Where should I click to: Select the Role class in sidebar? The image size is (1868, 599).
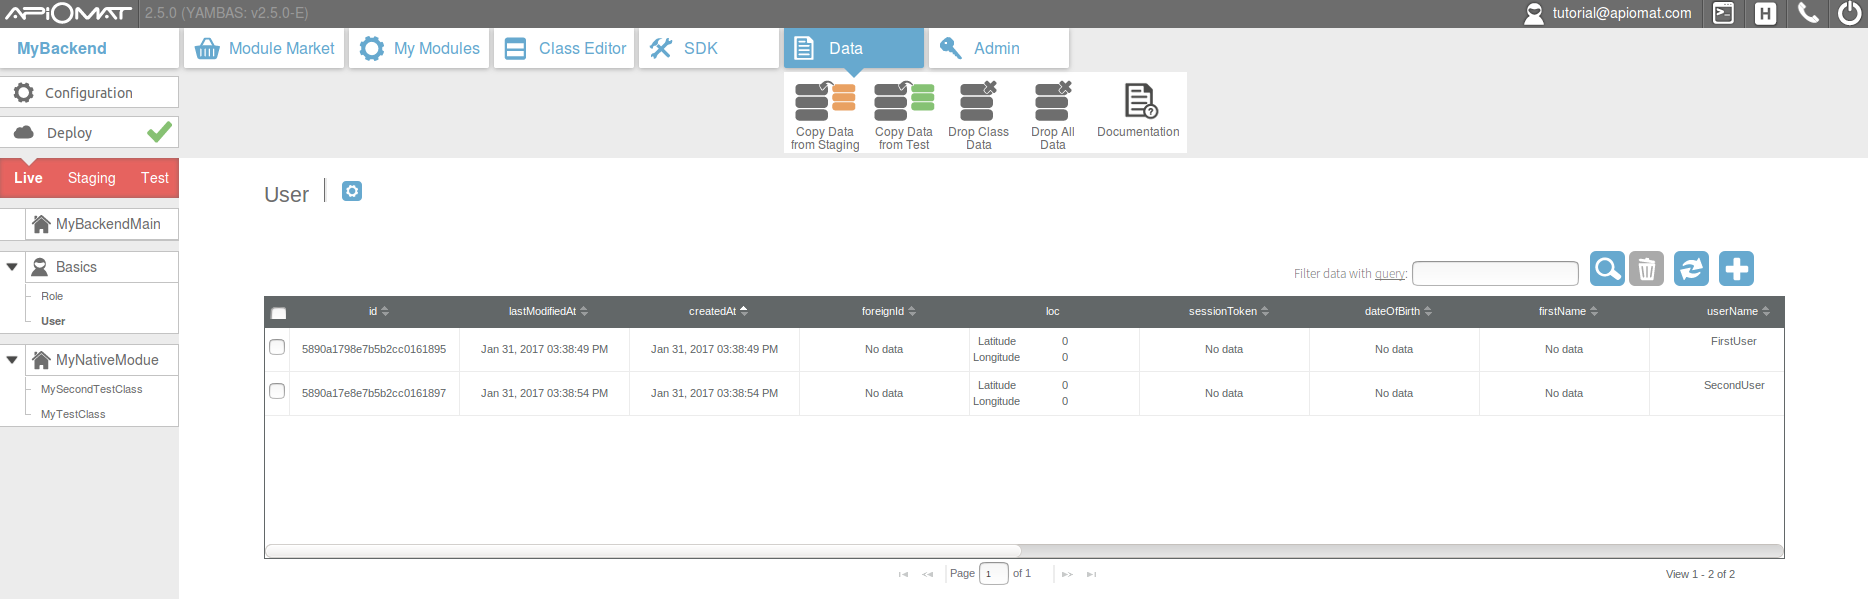coord(52,296)
